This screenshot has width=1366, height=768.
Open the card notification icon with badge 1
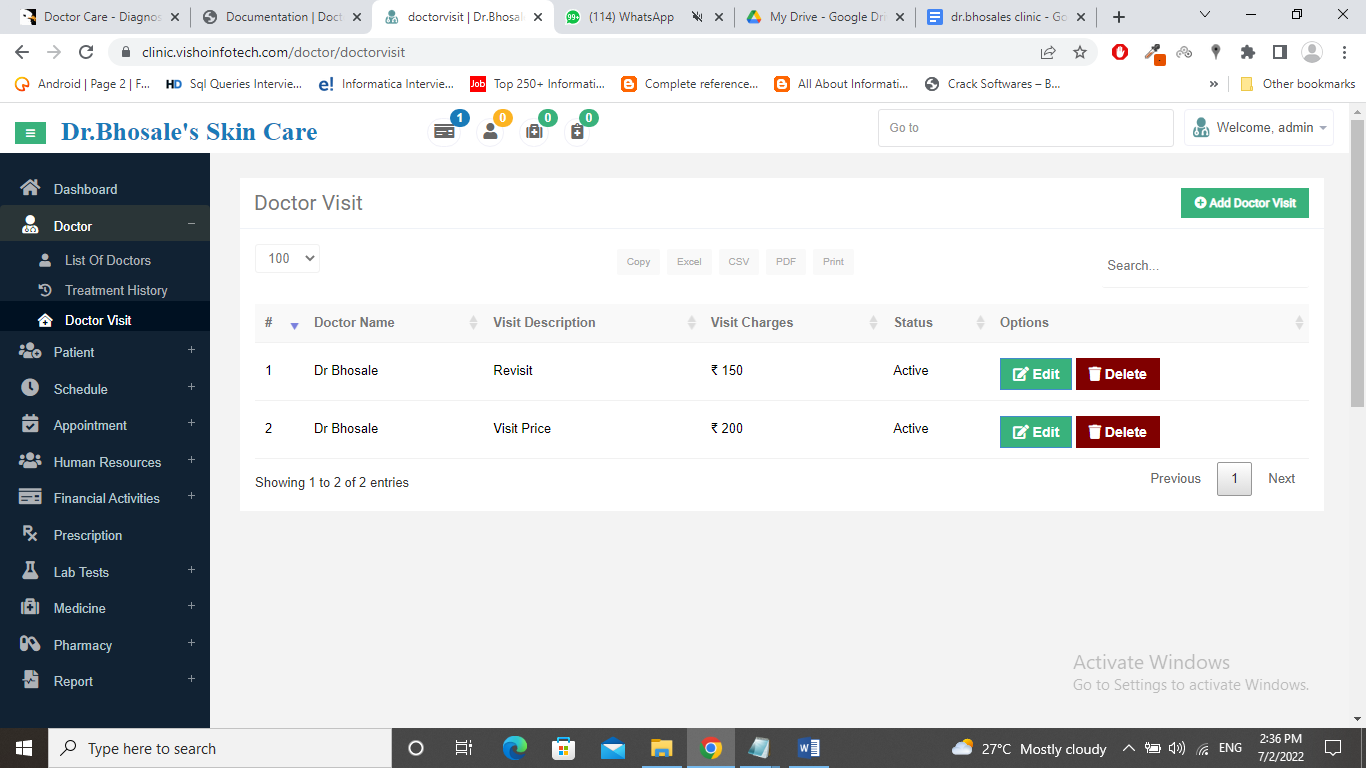pyautogui.click(x=444, y=131)
